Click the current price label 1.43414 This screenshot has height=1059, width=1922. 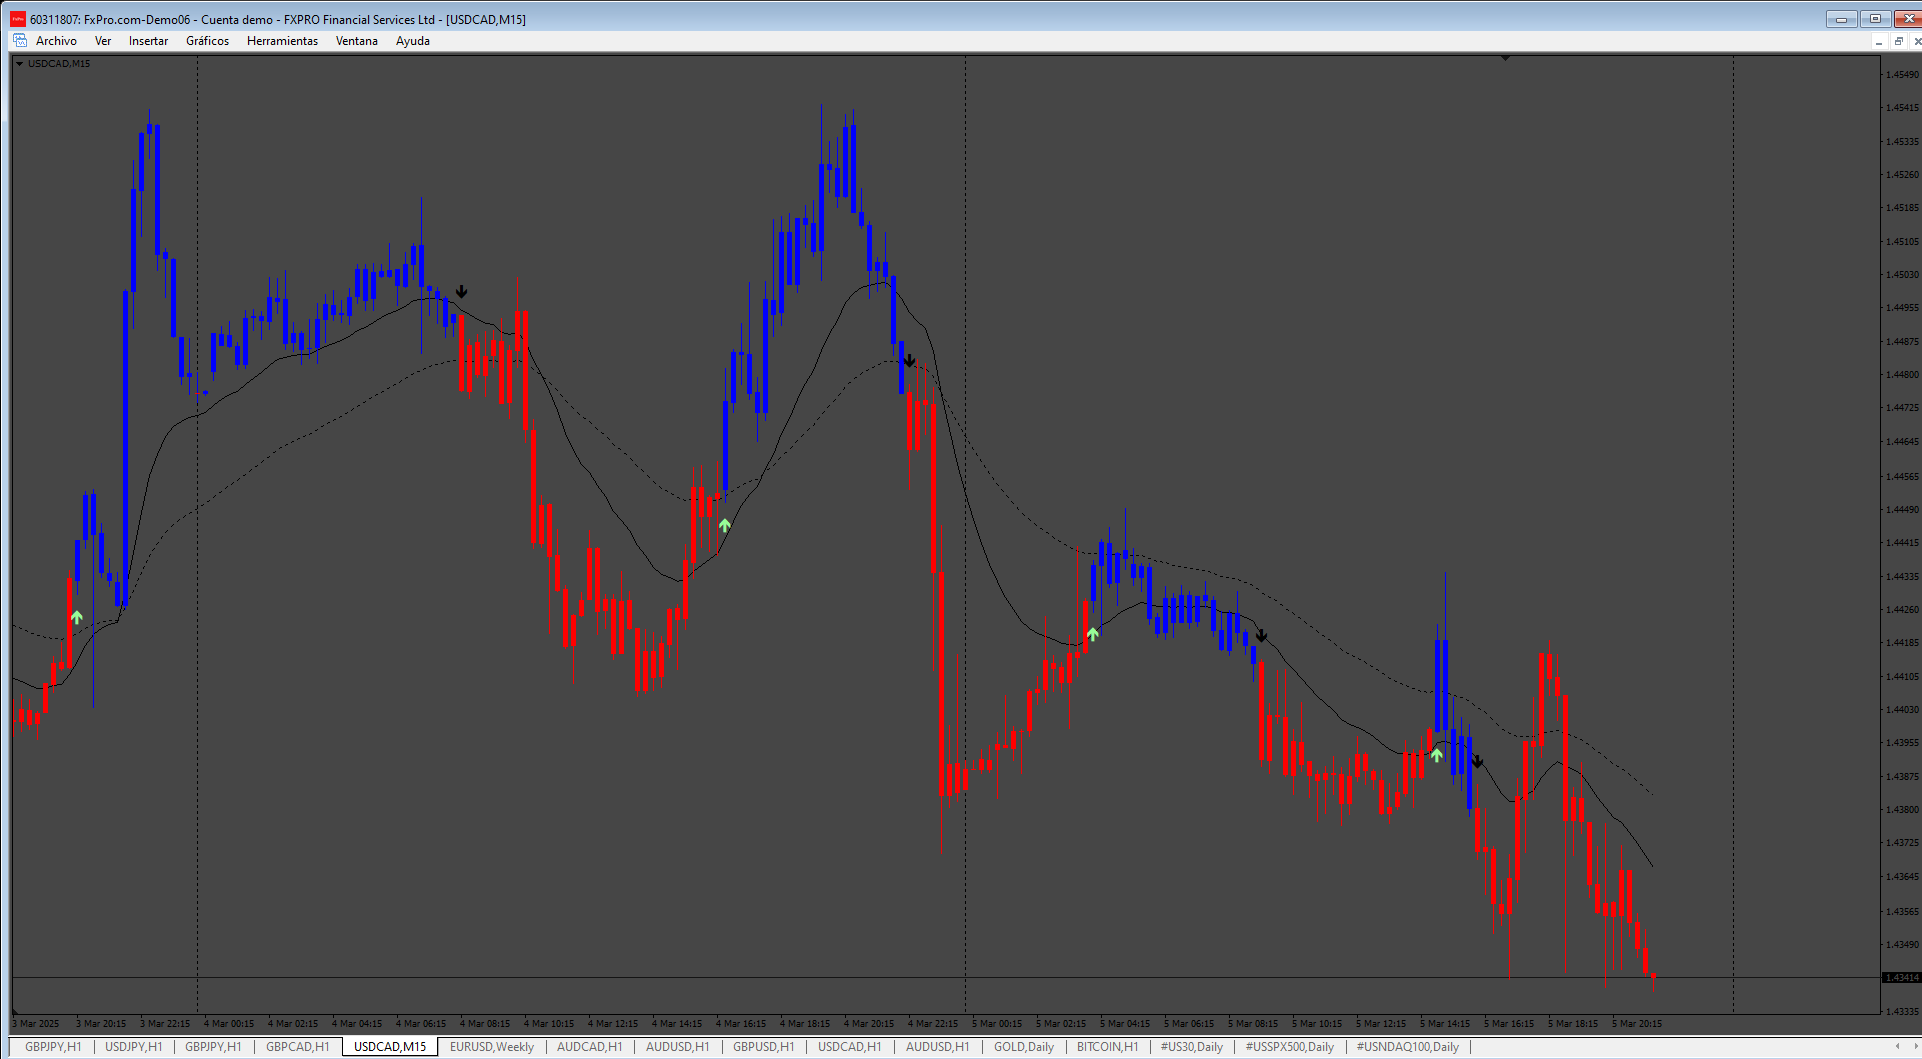[x=1901, y=978]
